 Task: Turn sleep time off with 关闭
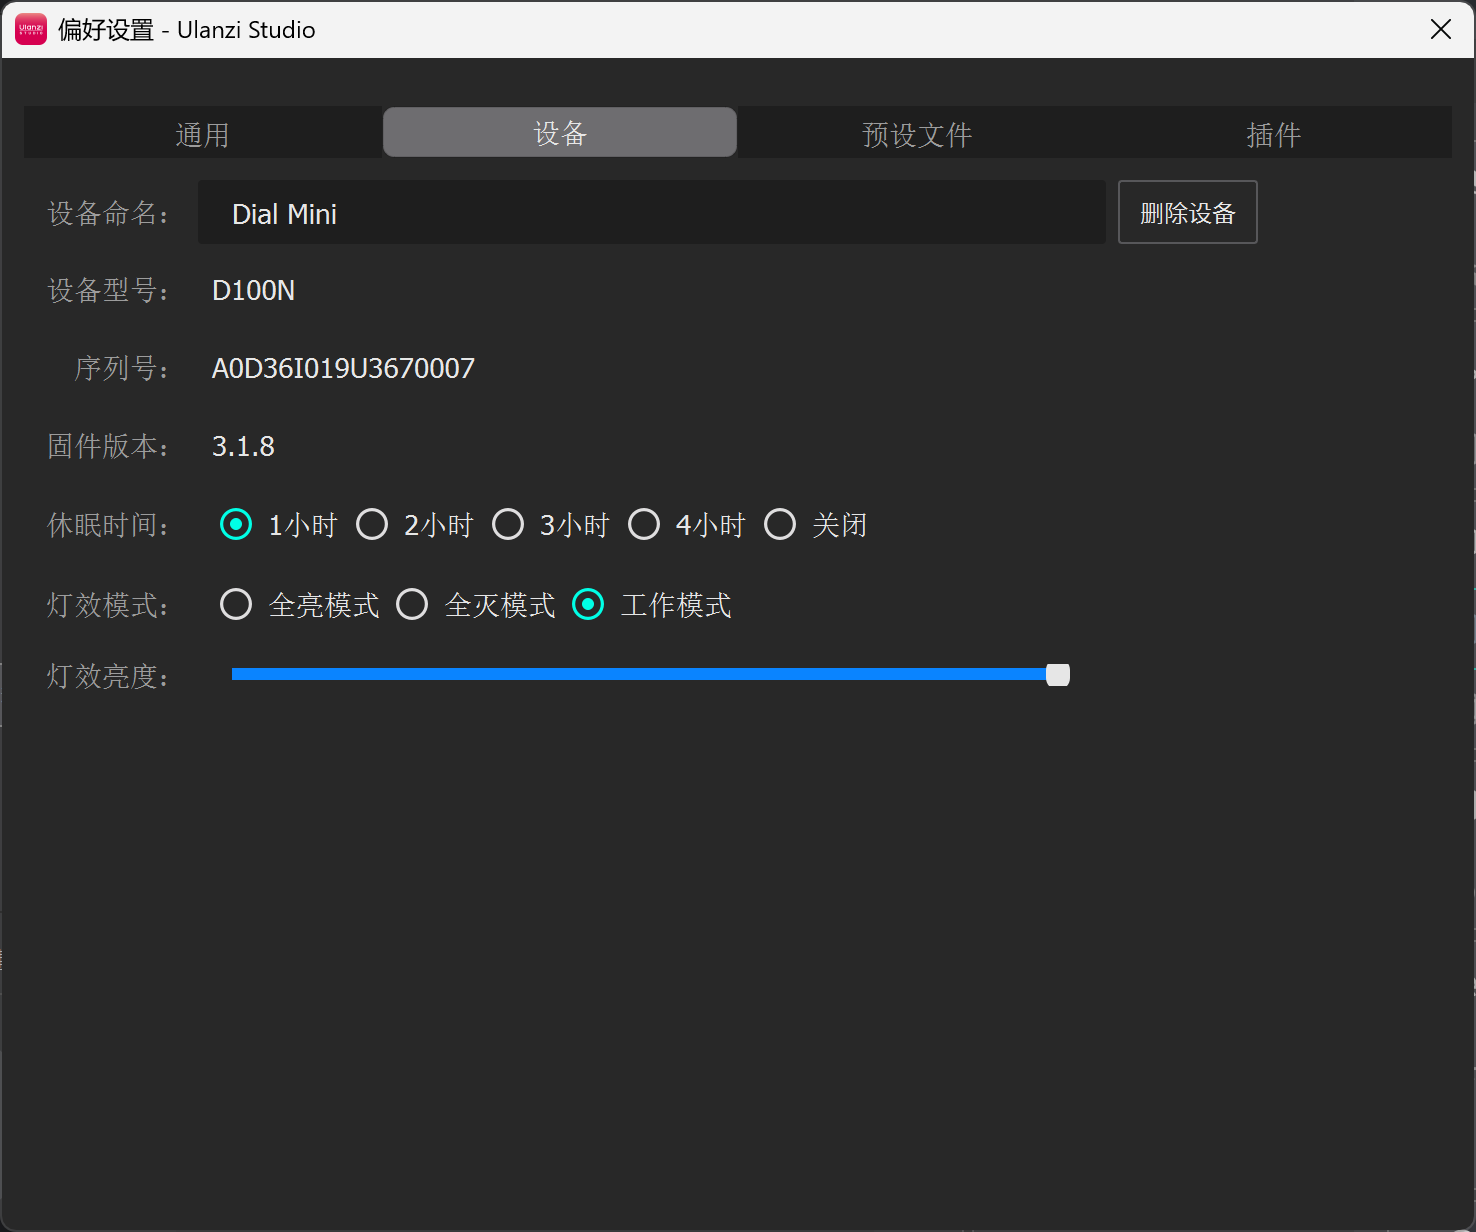(780, 524)
